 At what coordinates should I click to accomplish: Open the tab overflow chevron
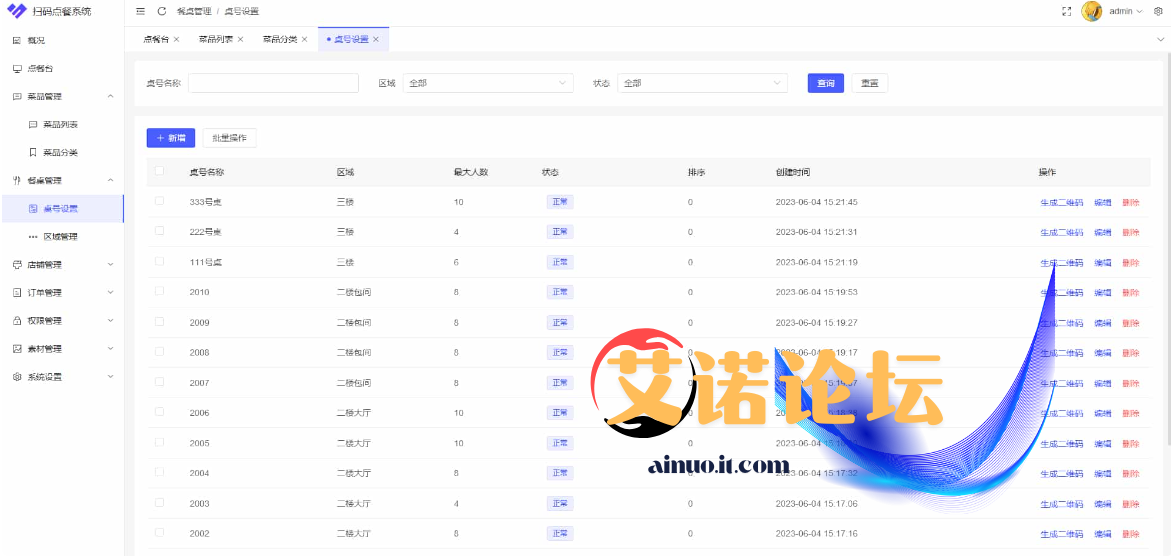click(x=1160, y=39)
